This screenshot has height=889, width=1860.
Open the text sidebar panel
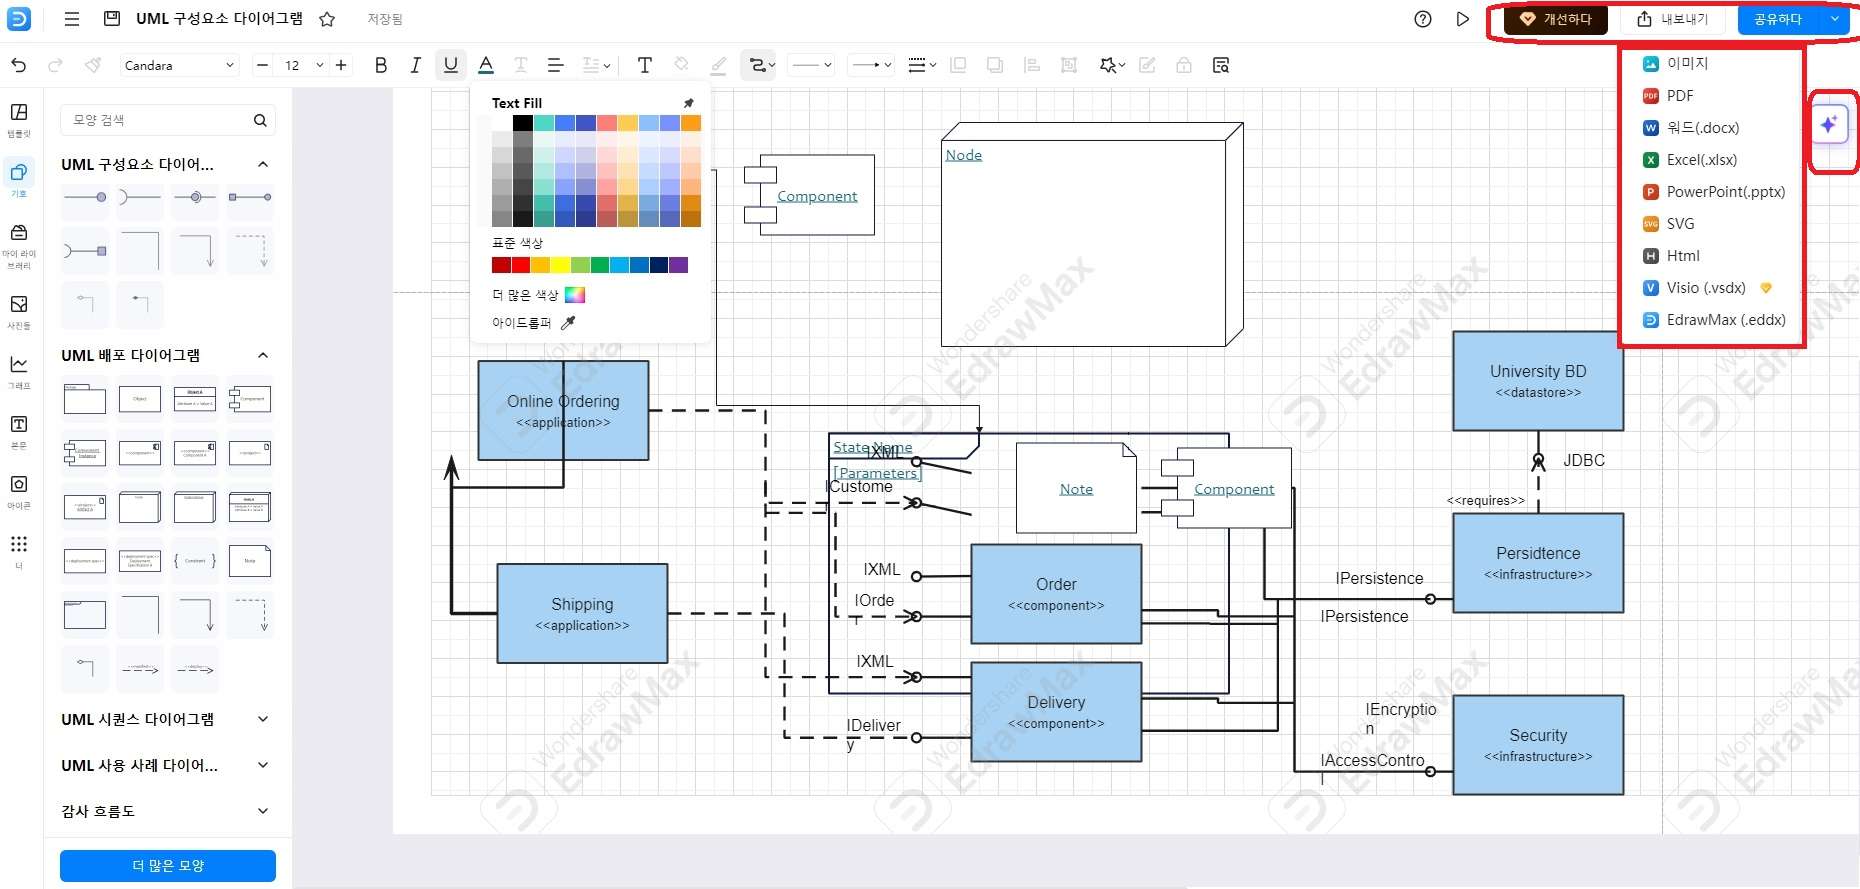coord(19,431)
